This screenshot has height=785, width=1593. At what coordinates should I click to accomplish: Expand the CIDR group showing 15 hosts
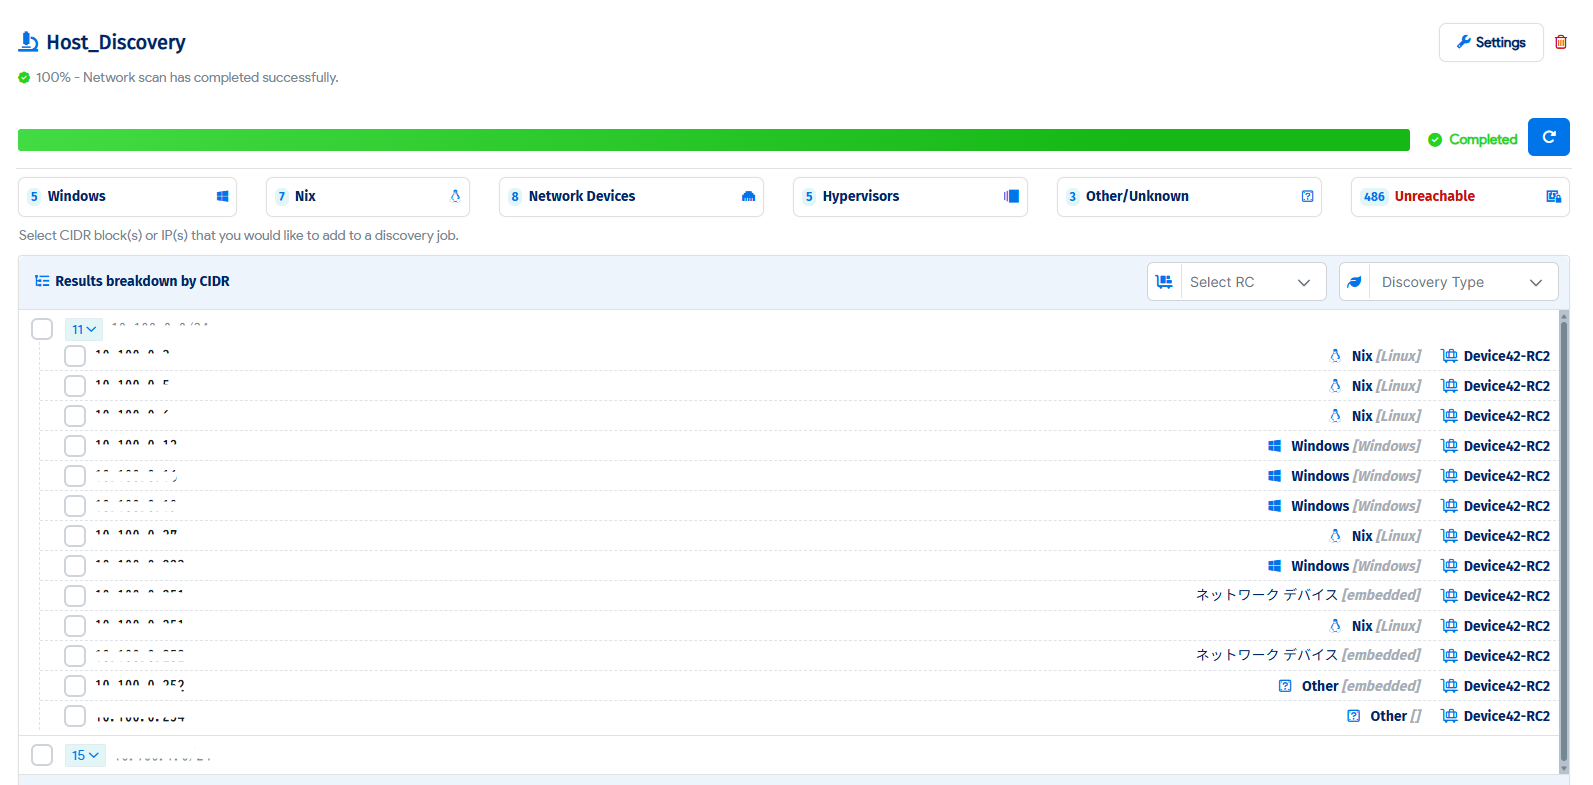85,755
